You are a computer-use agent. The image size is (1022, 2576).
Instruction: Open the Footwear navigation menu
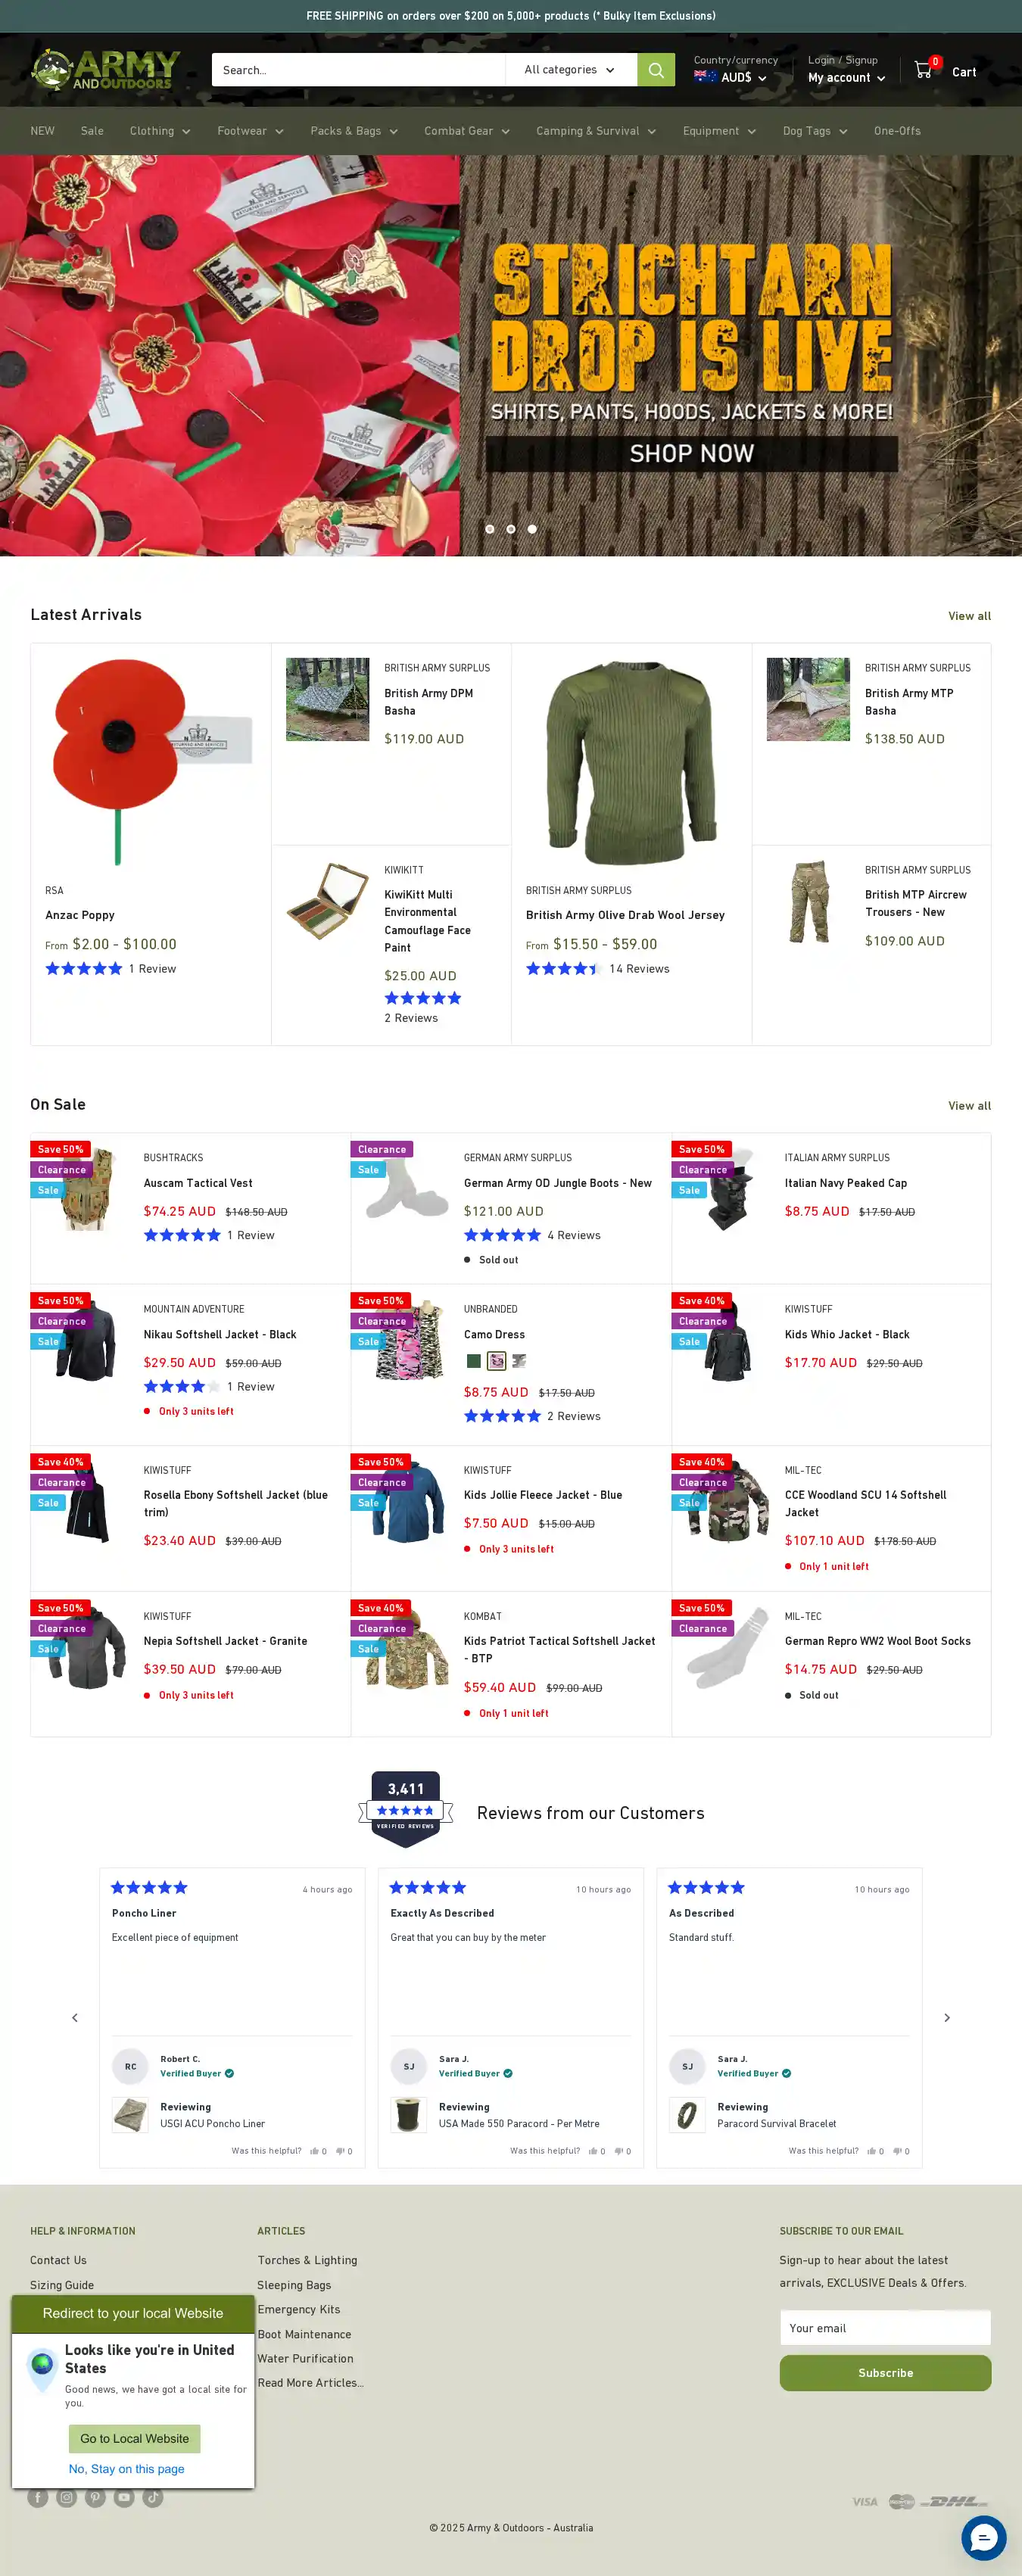tap(250, 131)
